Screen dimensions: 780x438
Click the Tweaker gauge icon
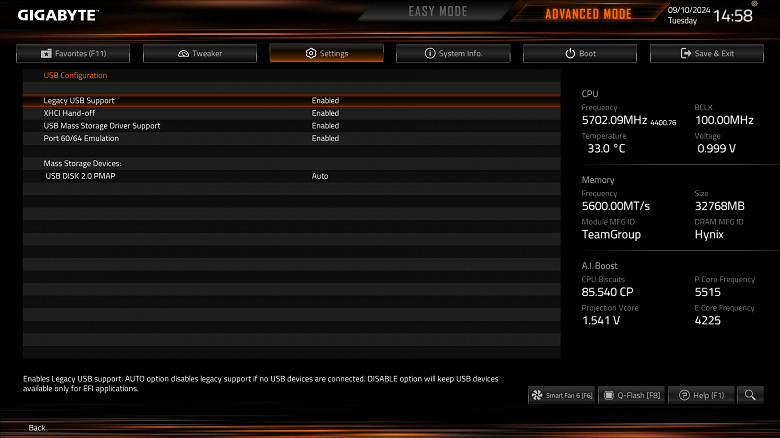[x=184, y=53]
